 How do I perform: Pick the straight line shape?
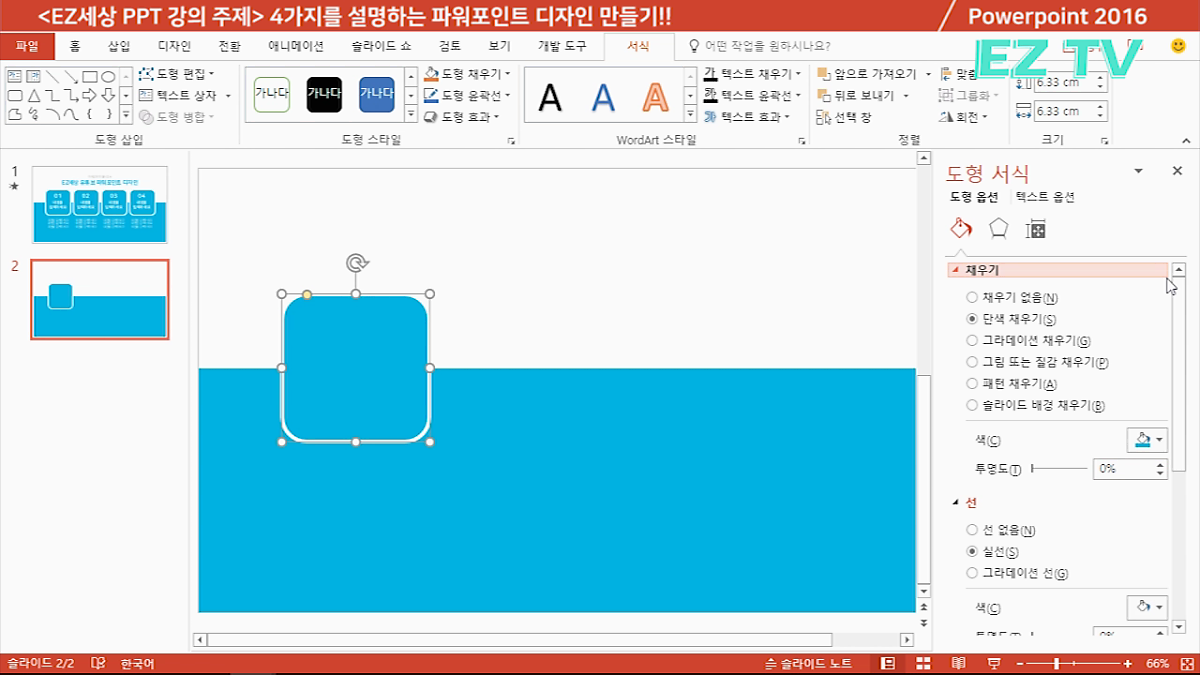click(x=52, y=76)
